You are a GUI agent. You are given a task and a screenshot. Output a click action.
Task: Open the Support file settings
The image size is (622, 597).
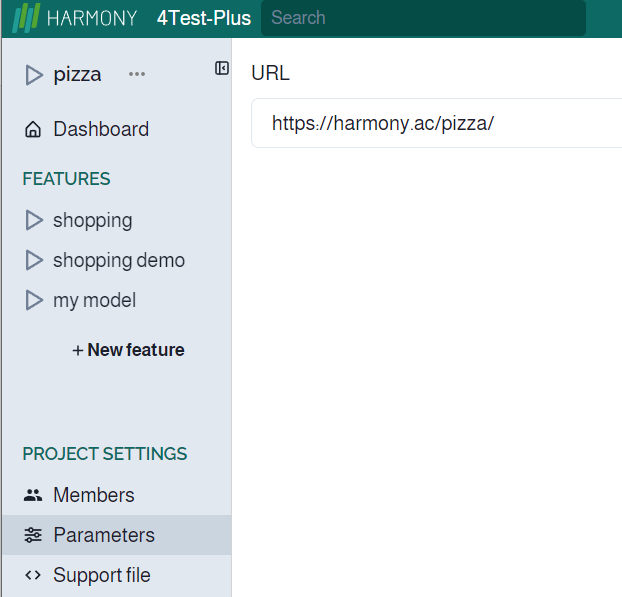(102, 575)
